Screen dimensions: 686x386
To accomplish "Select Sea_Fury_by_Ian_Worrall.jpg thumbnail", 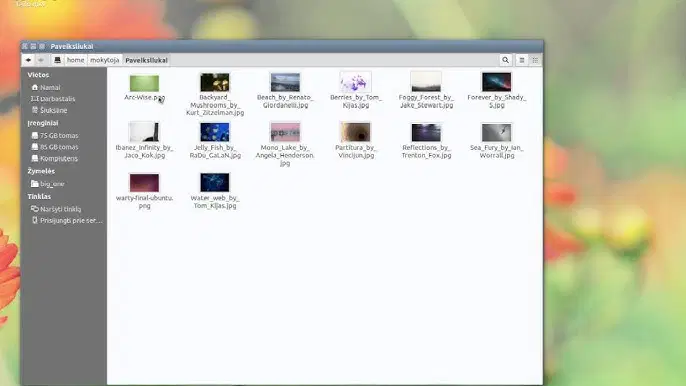I will 497,133.
